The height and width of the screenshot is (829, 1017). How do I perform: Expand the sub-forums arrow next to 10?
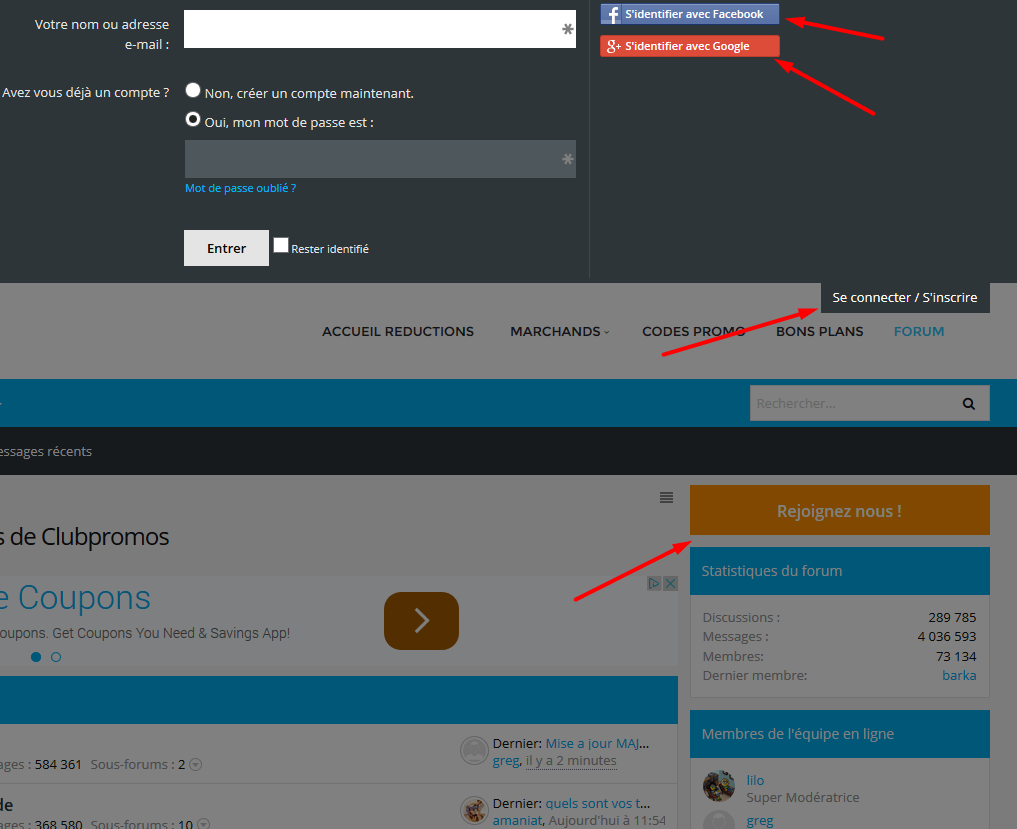pyautogui.click(x=203, y=824)
